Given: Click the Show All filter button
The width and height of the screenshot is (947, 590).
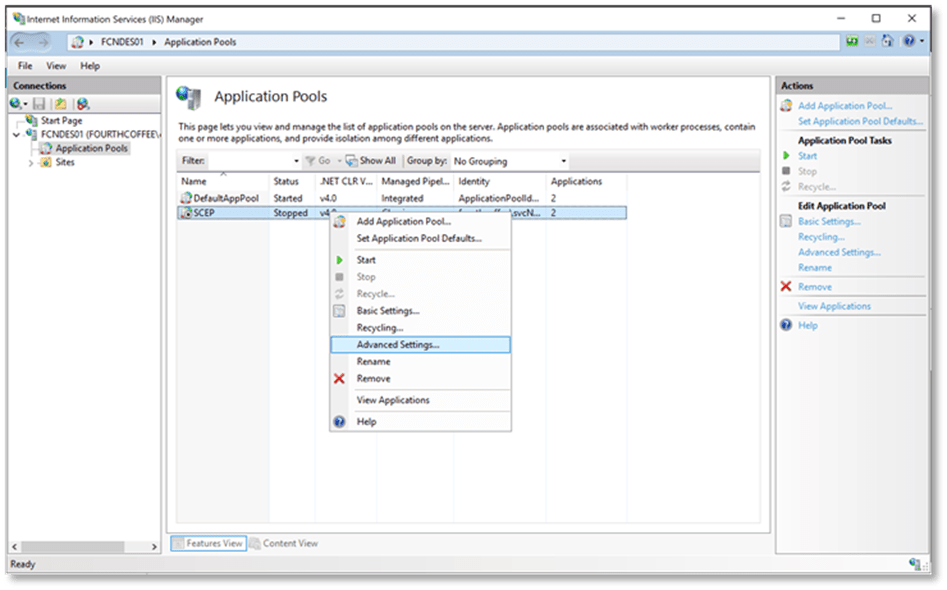Looking at the screenshot, I should coord(371,161).
